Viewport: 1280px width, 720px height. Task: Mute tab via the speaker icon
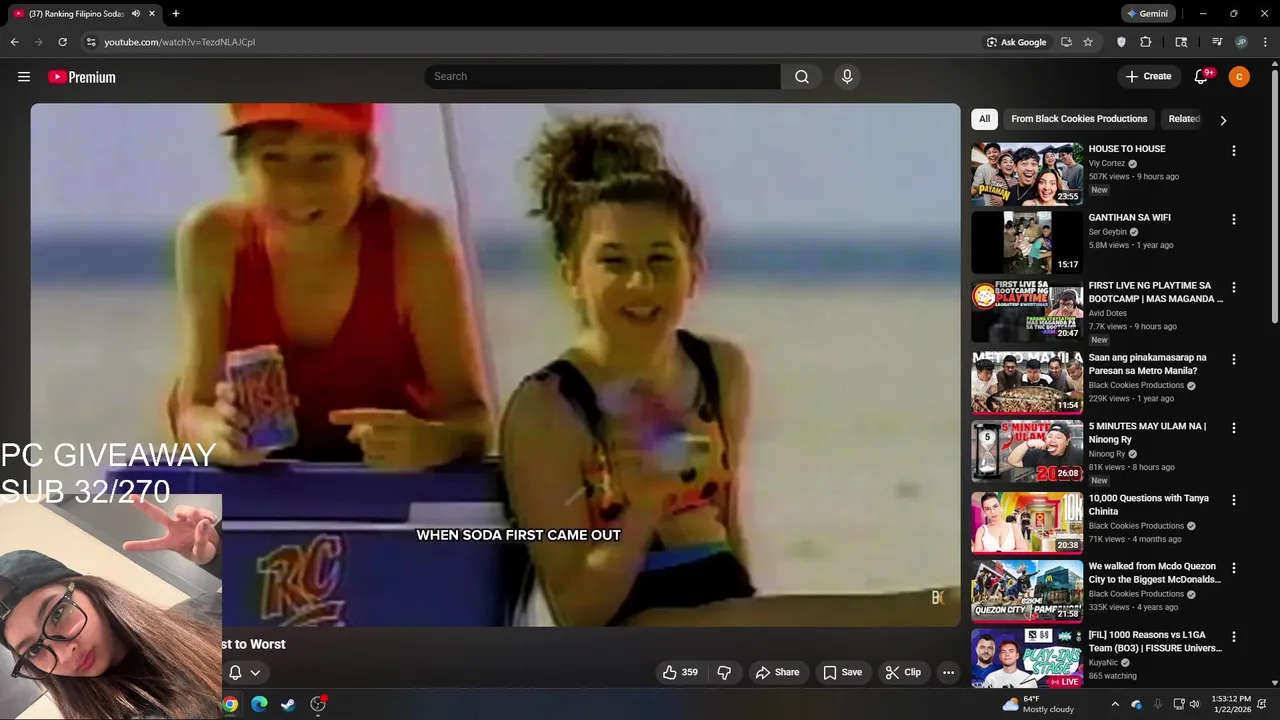pos(135,14)
